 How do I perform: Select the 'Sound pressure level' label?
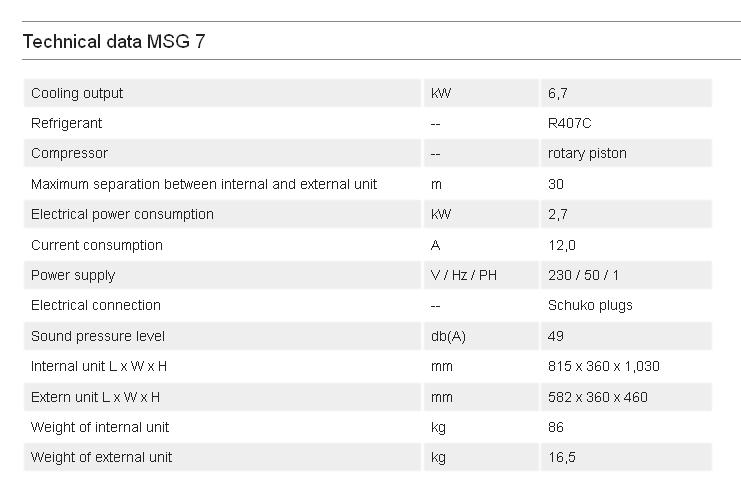coord(98,336)
